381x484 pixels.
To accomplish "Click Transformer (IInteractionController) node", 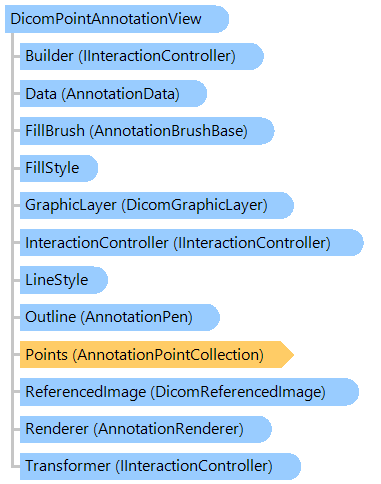I will [x=160, y=466].
